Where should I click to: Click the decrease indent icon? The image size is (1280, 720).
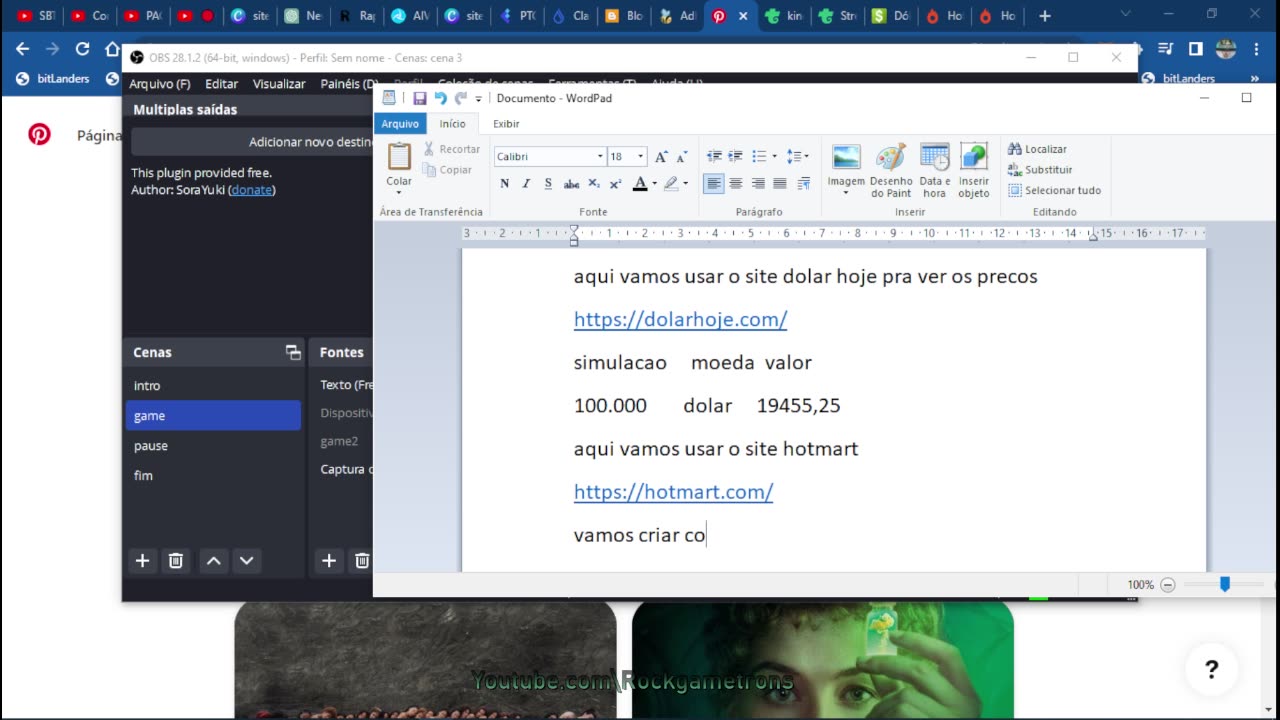click(x=714, y=156)
